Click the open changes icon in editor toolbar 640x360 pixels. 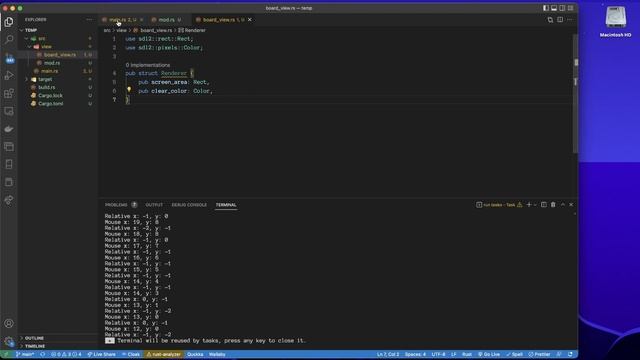550,20
